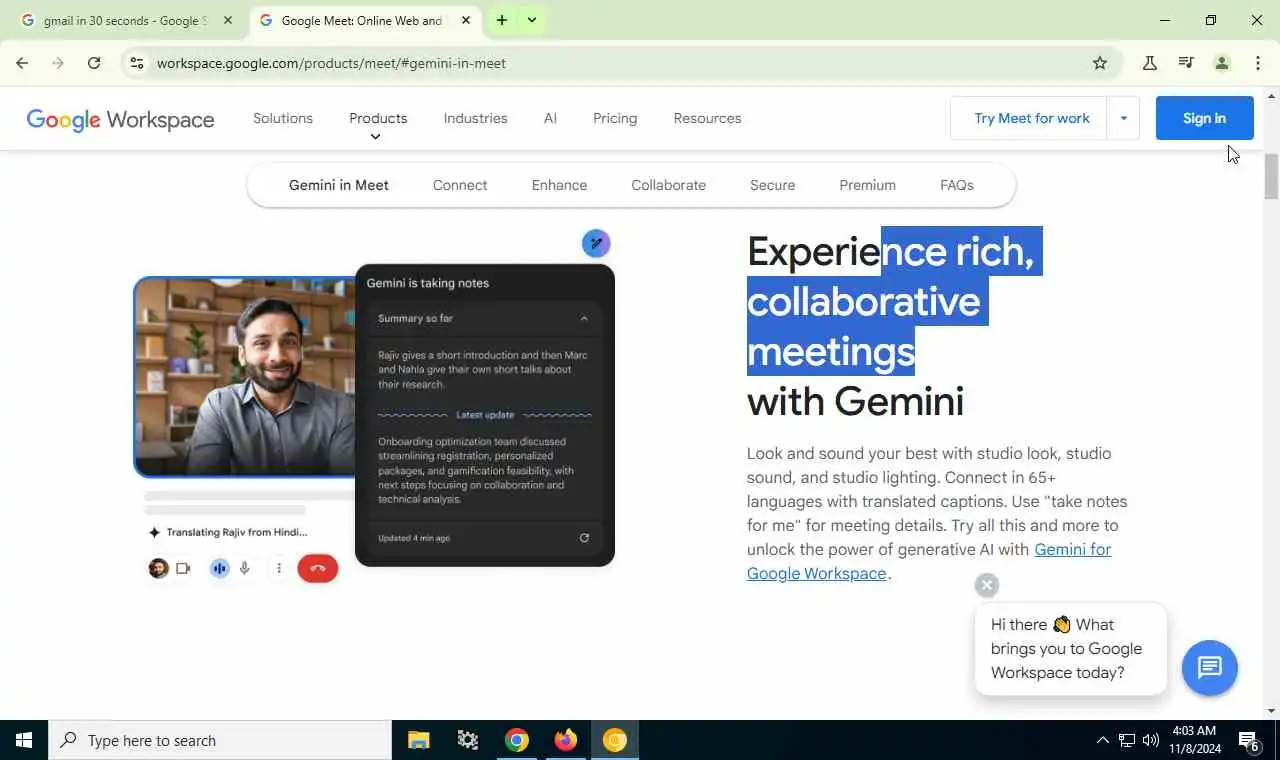Jump to the Collaborate section

click(668, 185)
